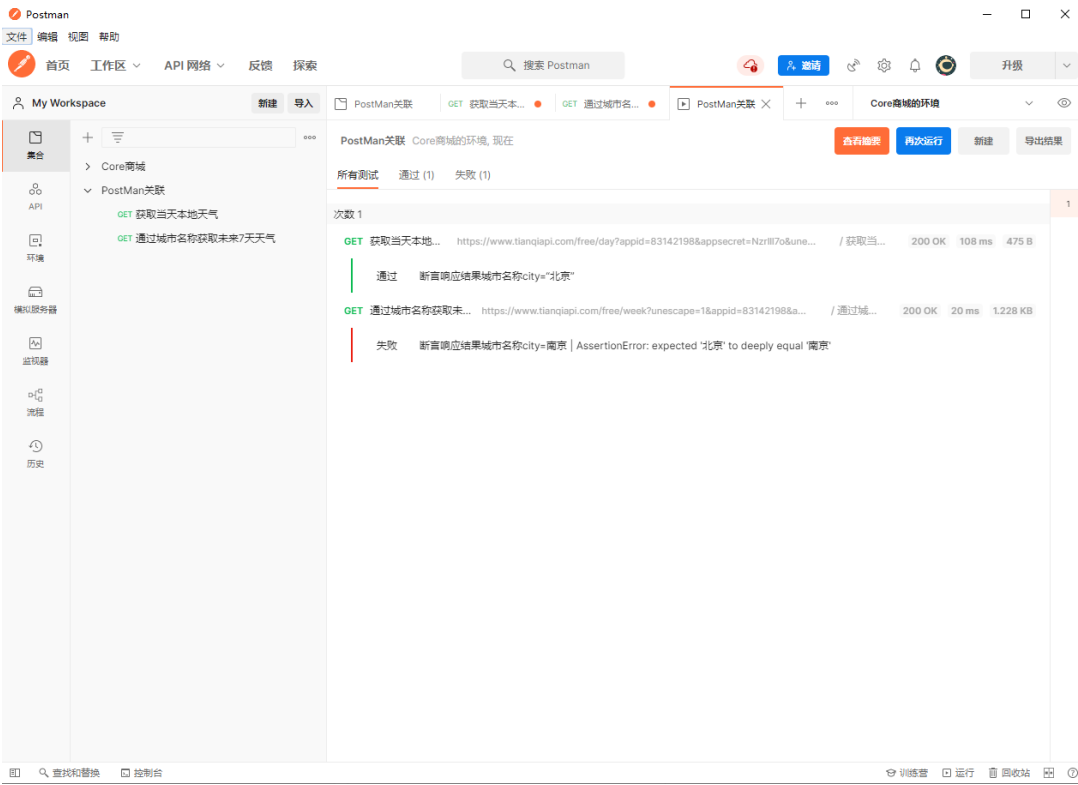Open the 历史 history section
The image size is (1078, 785).
tap(35, 454)
